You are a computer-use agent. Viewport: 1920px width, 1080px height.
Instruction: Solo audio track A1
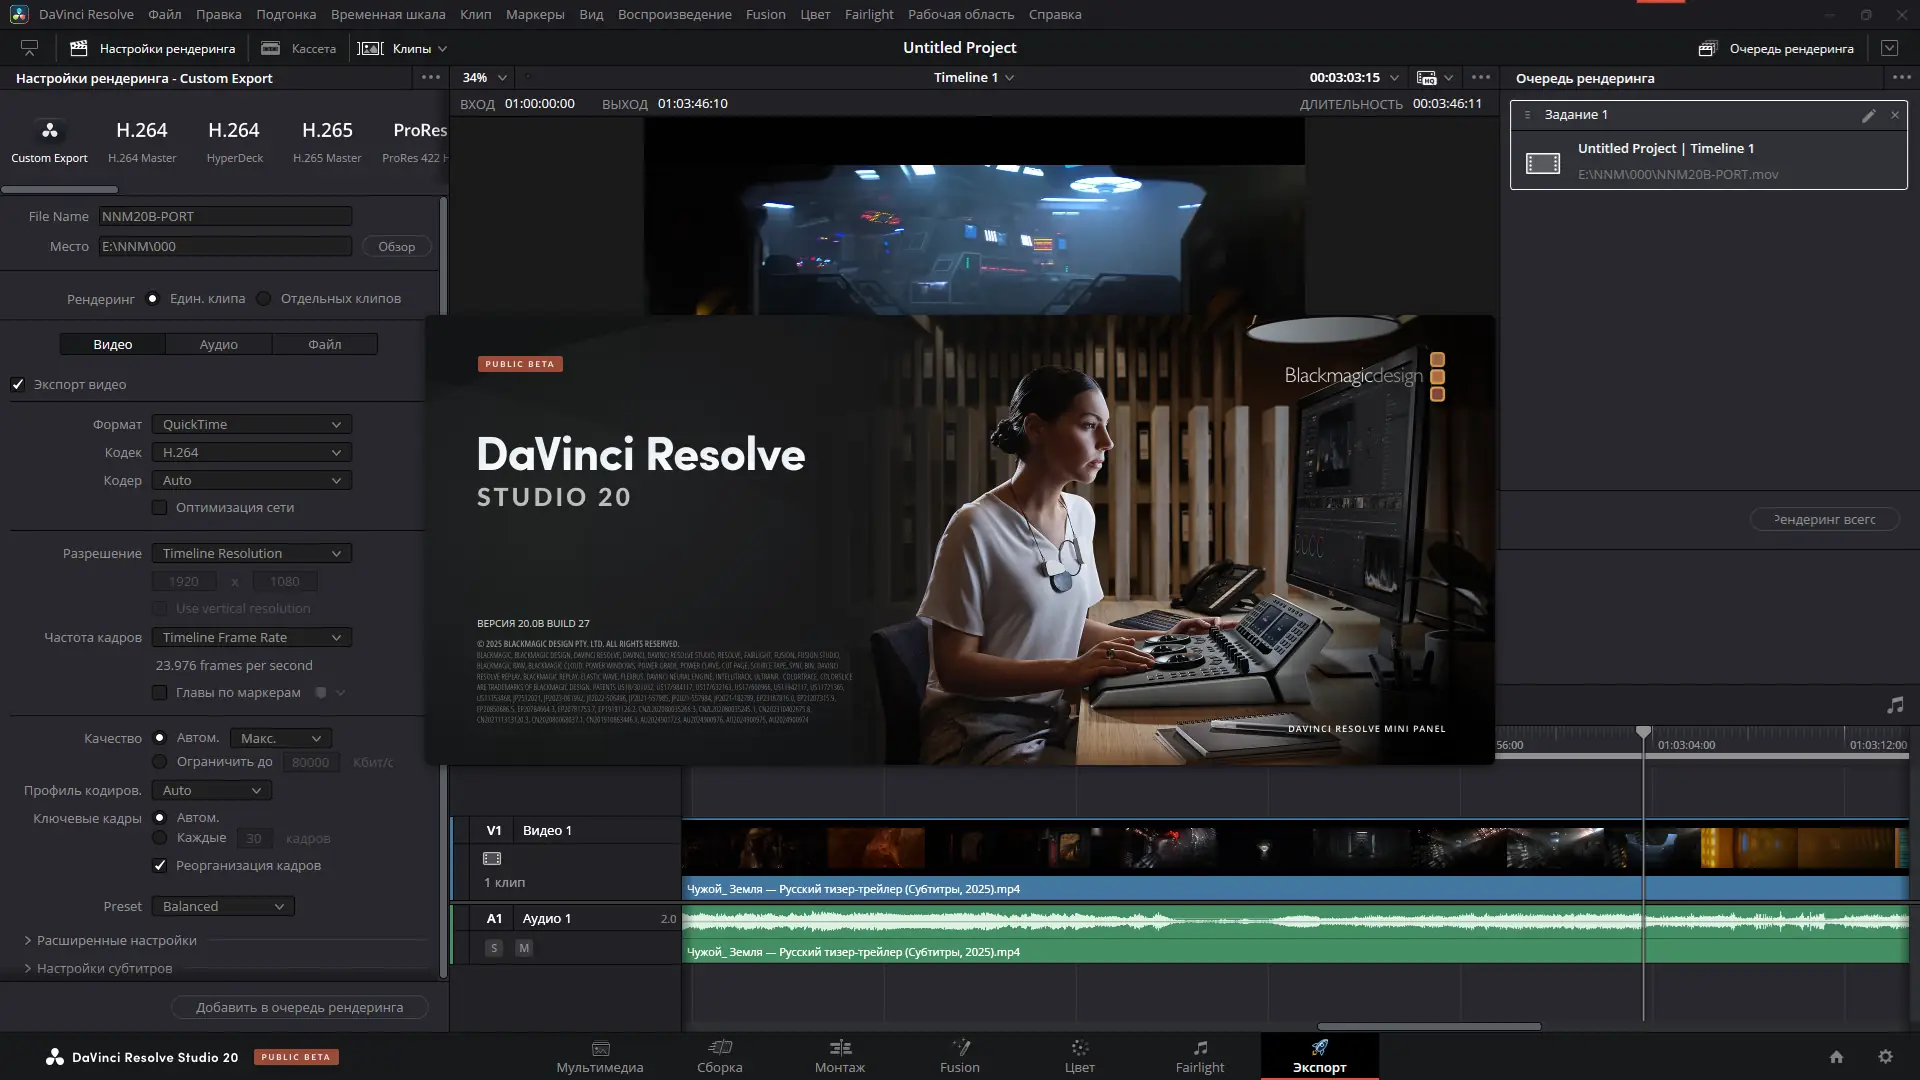[494, 948]
